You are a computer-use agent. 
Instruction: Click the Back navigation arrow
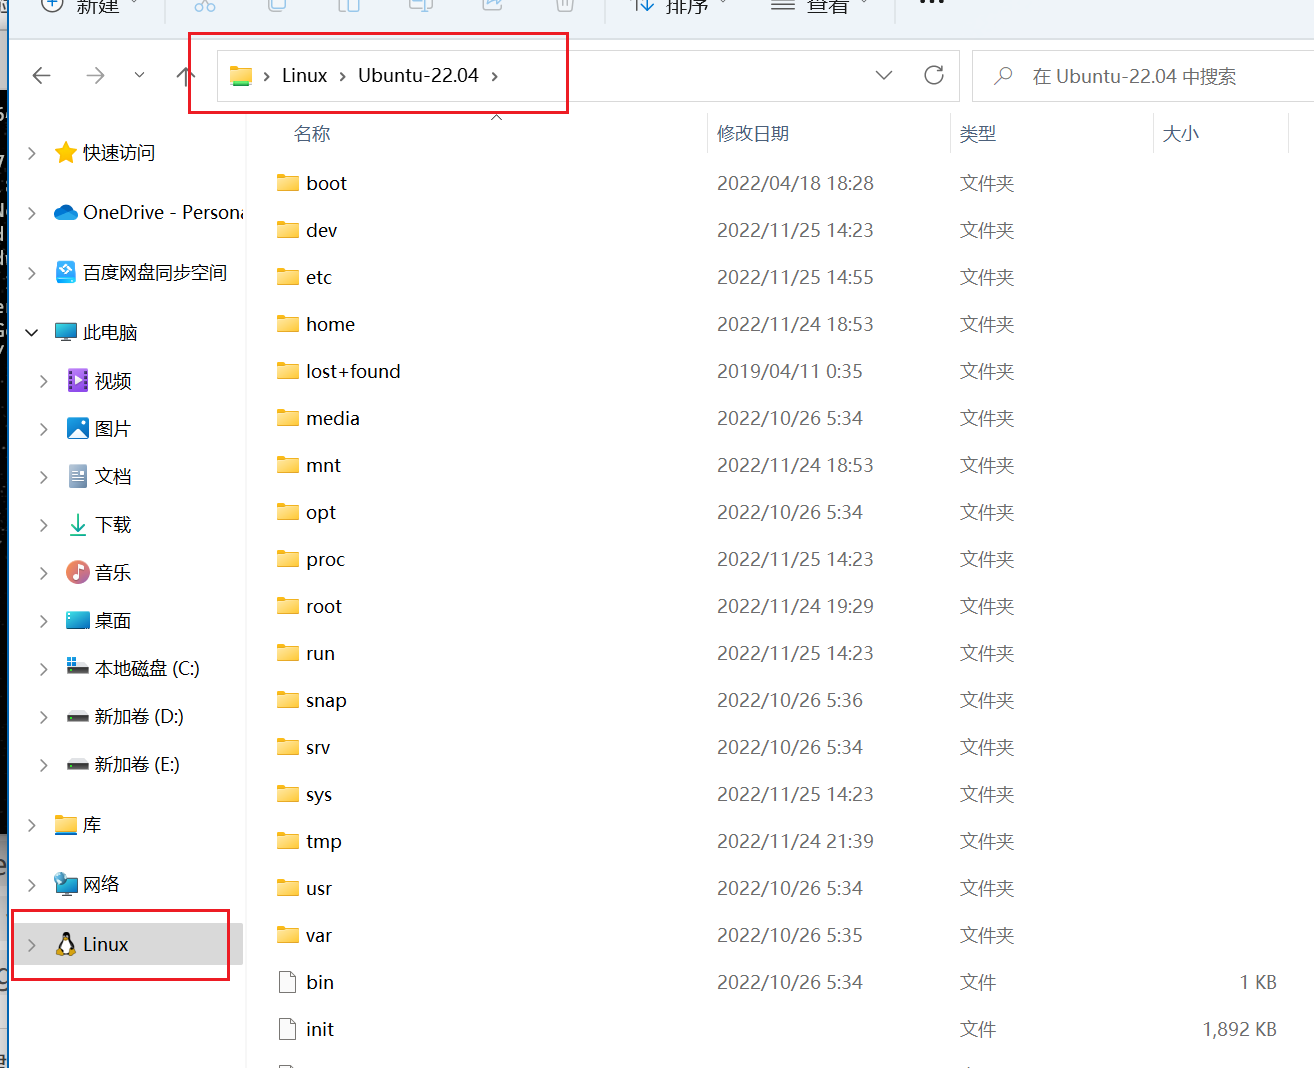42,75
